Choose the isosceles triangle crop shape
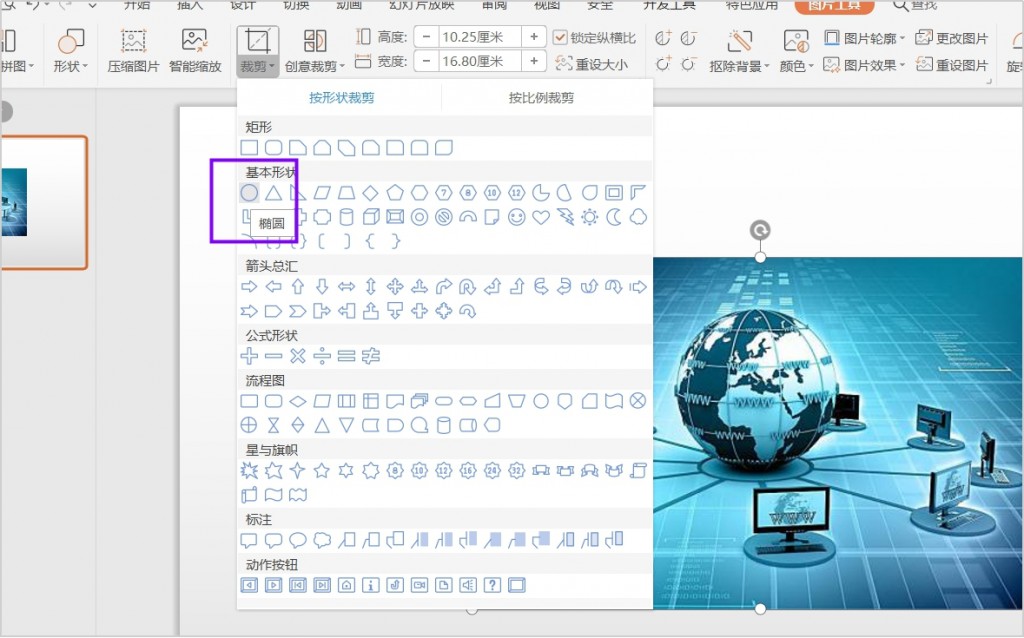 click(274, 193)
